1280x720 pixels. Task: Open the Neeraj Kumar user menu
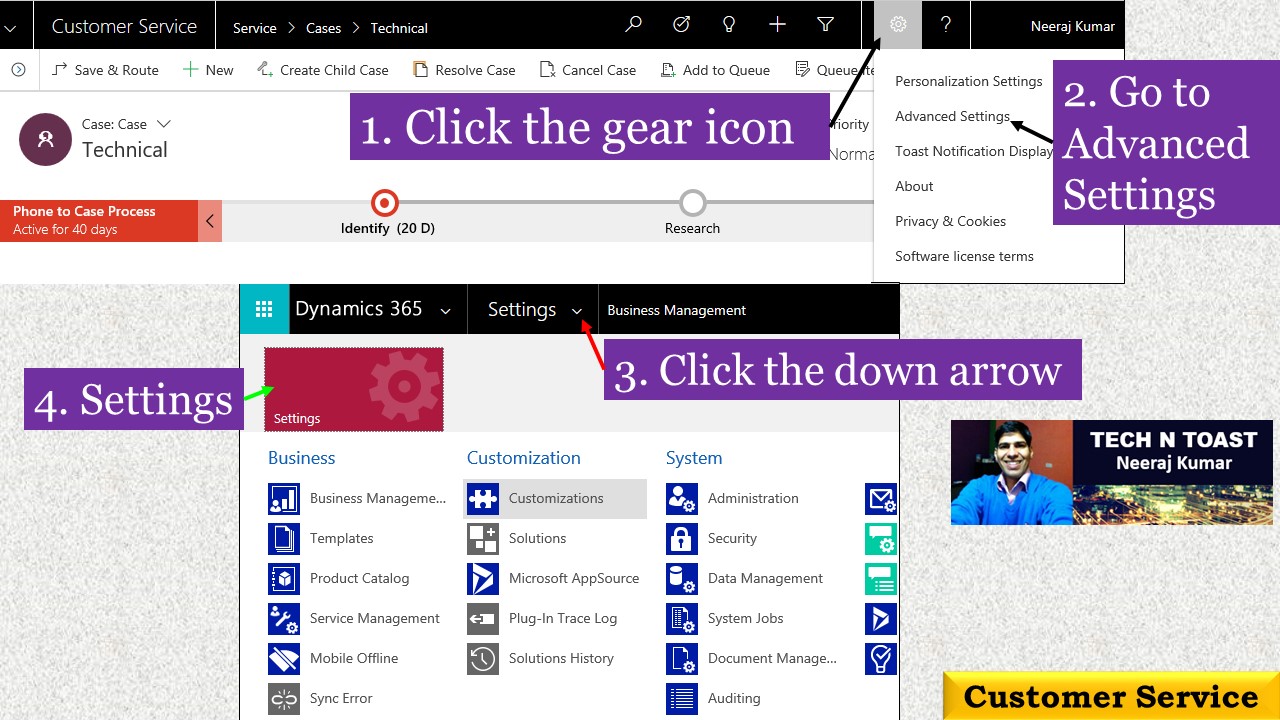pos(1073,26)
